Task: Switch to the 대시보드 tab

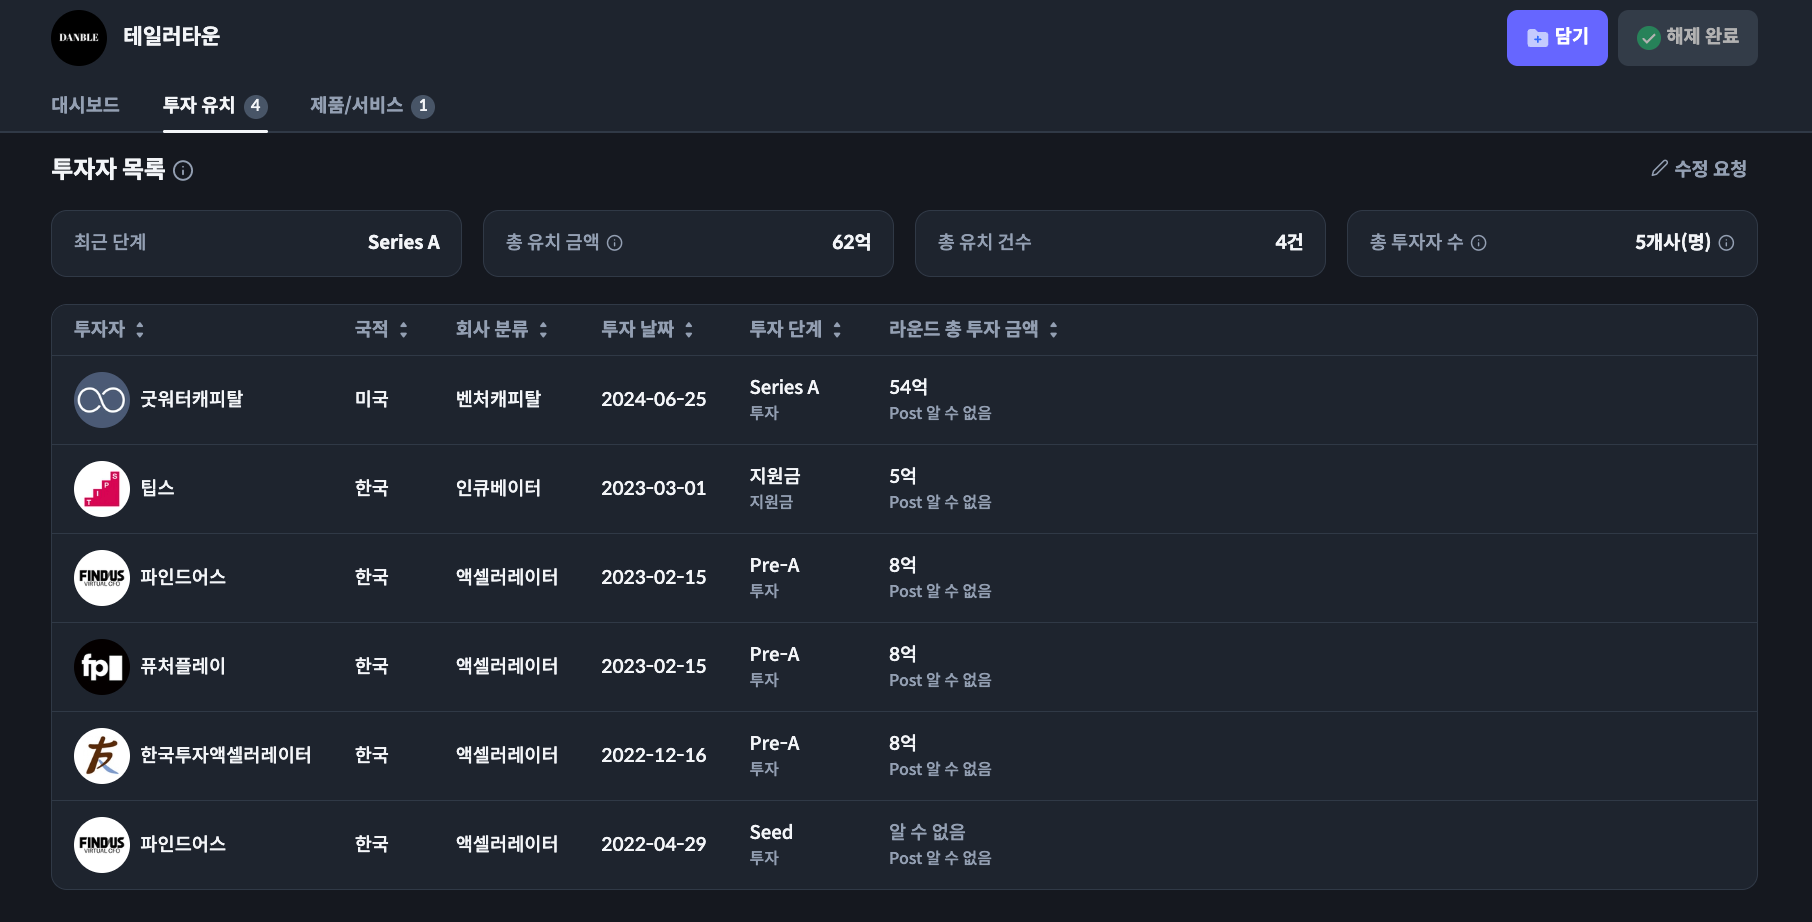Action: tap(85, 105)
